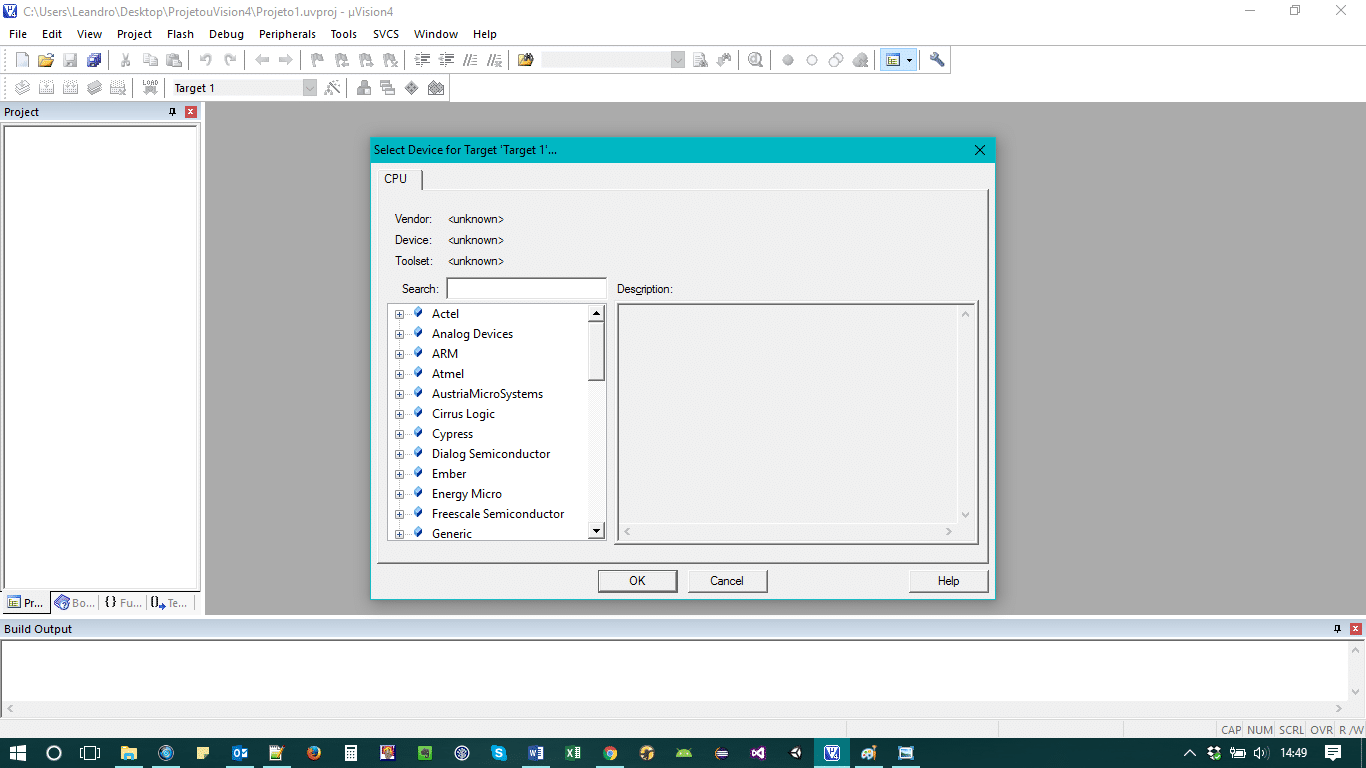The image size is (1366, 768).
Task: Click the device Search input field
Action: 526,289
